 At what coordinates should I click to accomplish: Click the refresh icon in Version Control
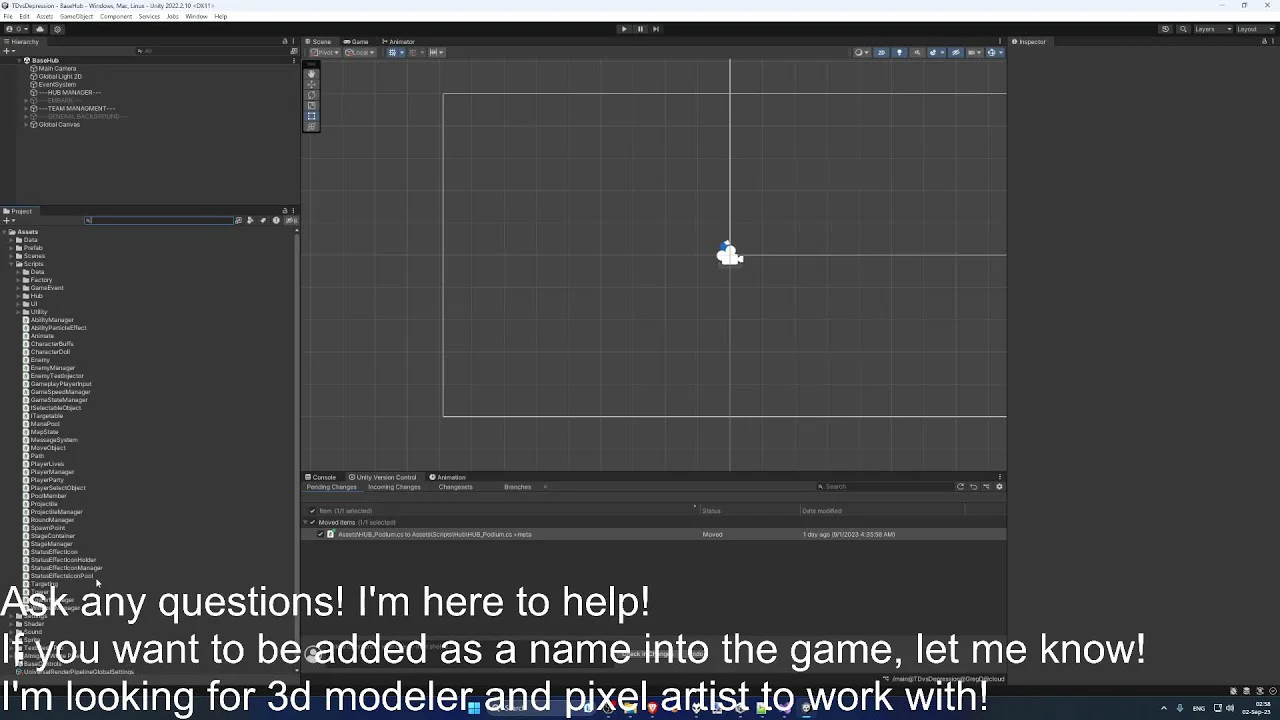(x=960, y=487)
